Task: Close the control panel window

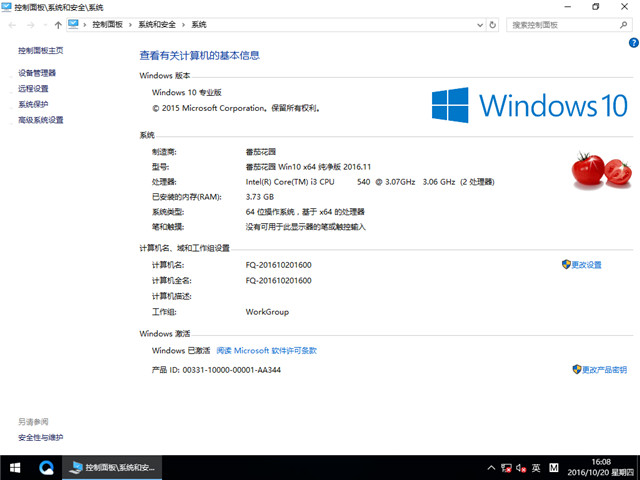Action: (x=624, y=7)
